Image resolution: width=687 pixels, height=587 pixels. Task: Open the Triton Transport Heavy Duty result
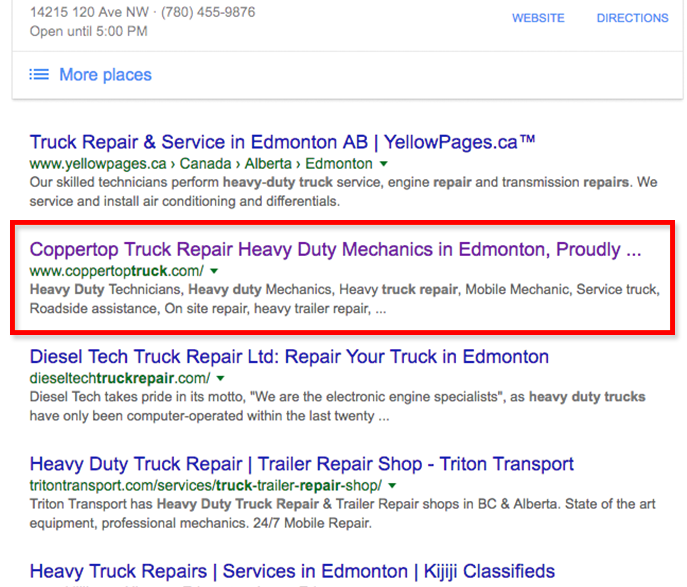tap(301, 464)
